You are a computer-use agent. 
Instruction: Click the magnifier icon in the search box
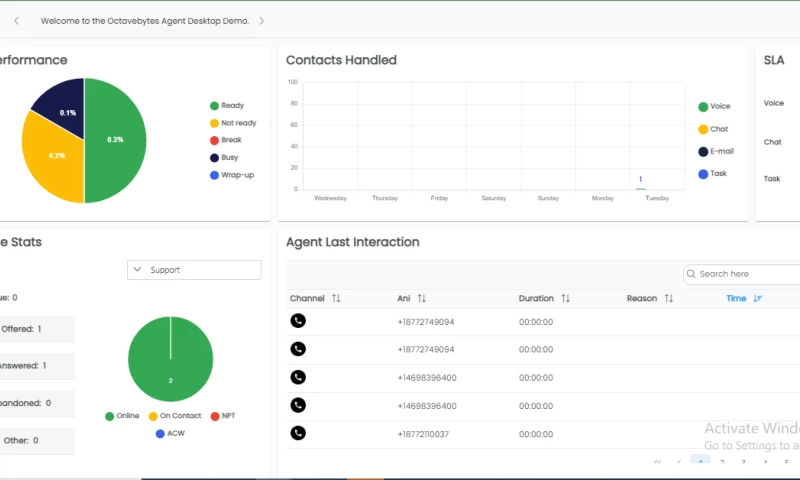coord(691,274)
